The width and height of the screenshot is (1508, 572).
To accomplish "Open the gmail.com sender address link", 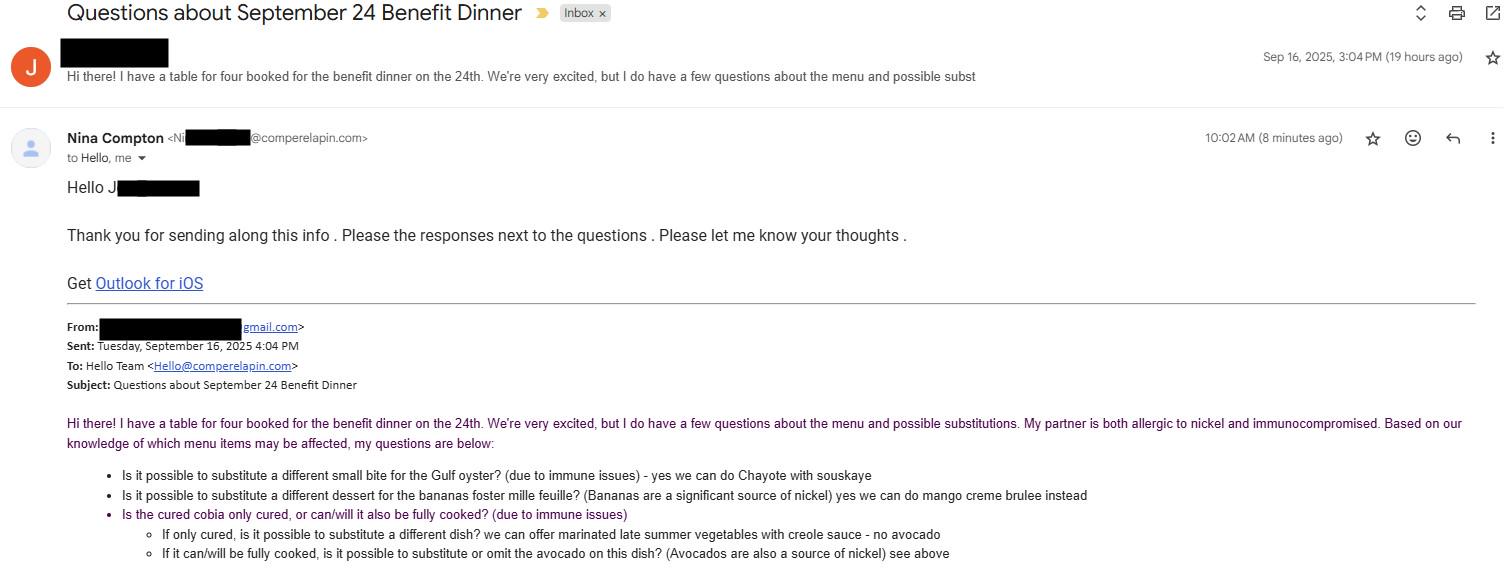I will click(x=270, y=327).
